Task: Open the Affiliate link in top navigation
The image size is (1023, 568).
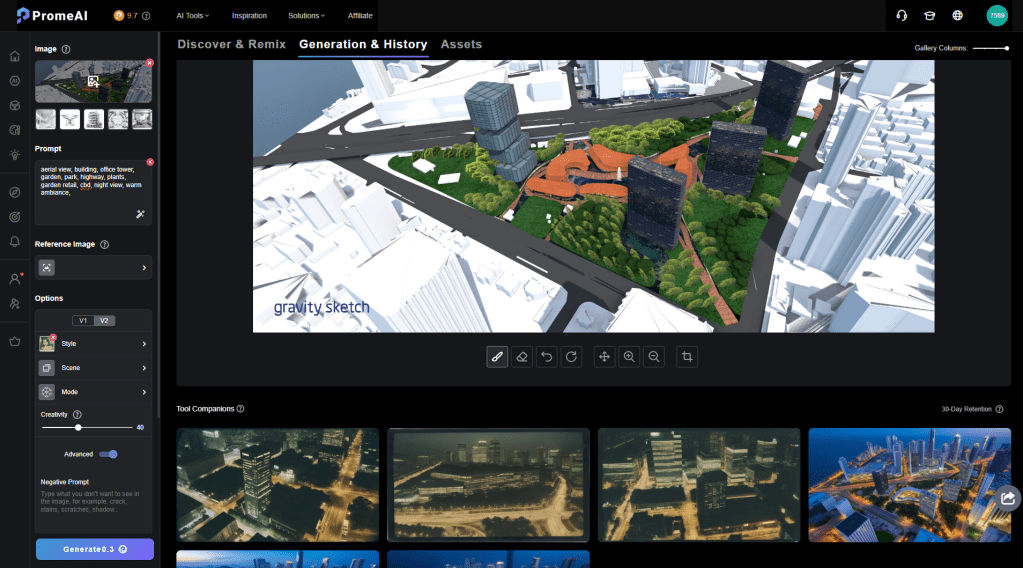Action: (360, 16)
